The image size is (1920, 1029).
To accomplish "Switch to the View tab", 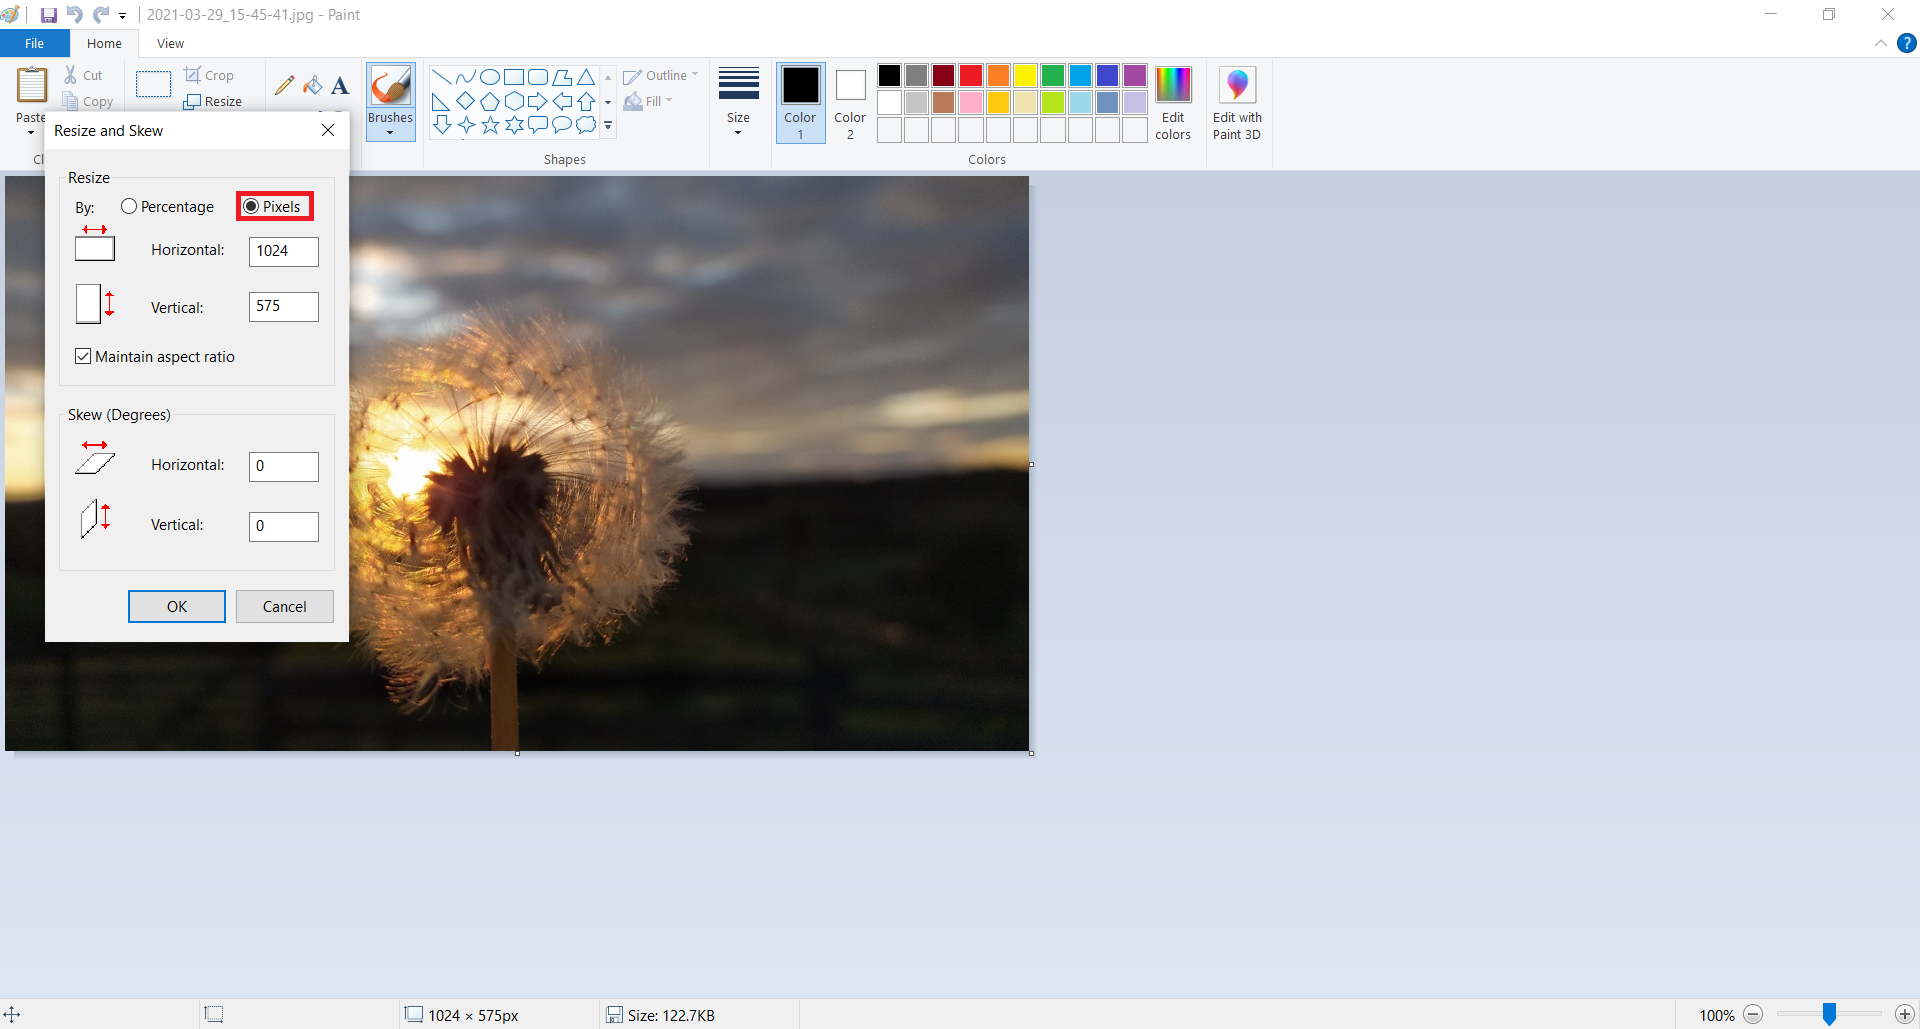I will [169, 43].
